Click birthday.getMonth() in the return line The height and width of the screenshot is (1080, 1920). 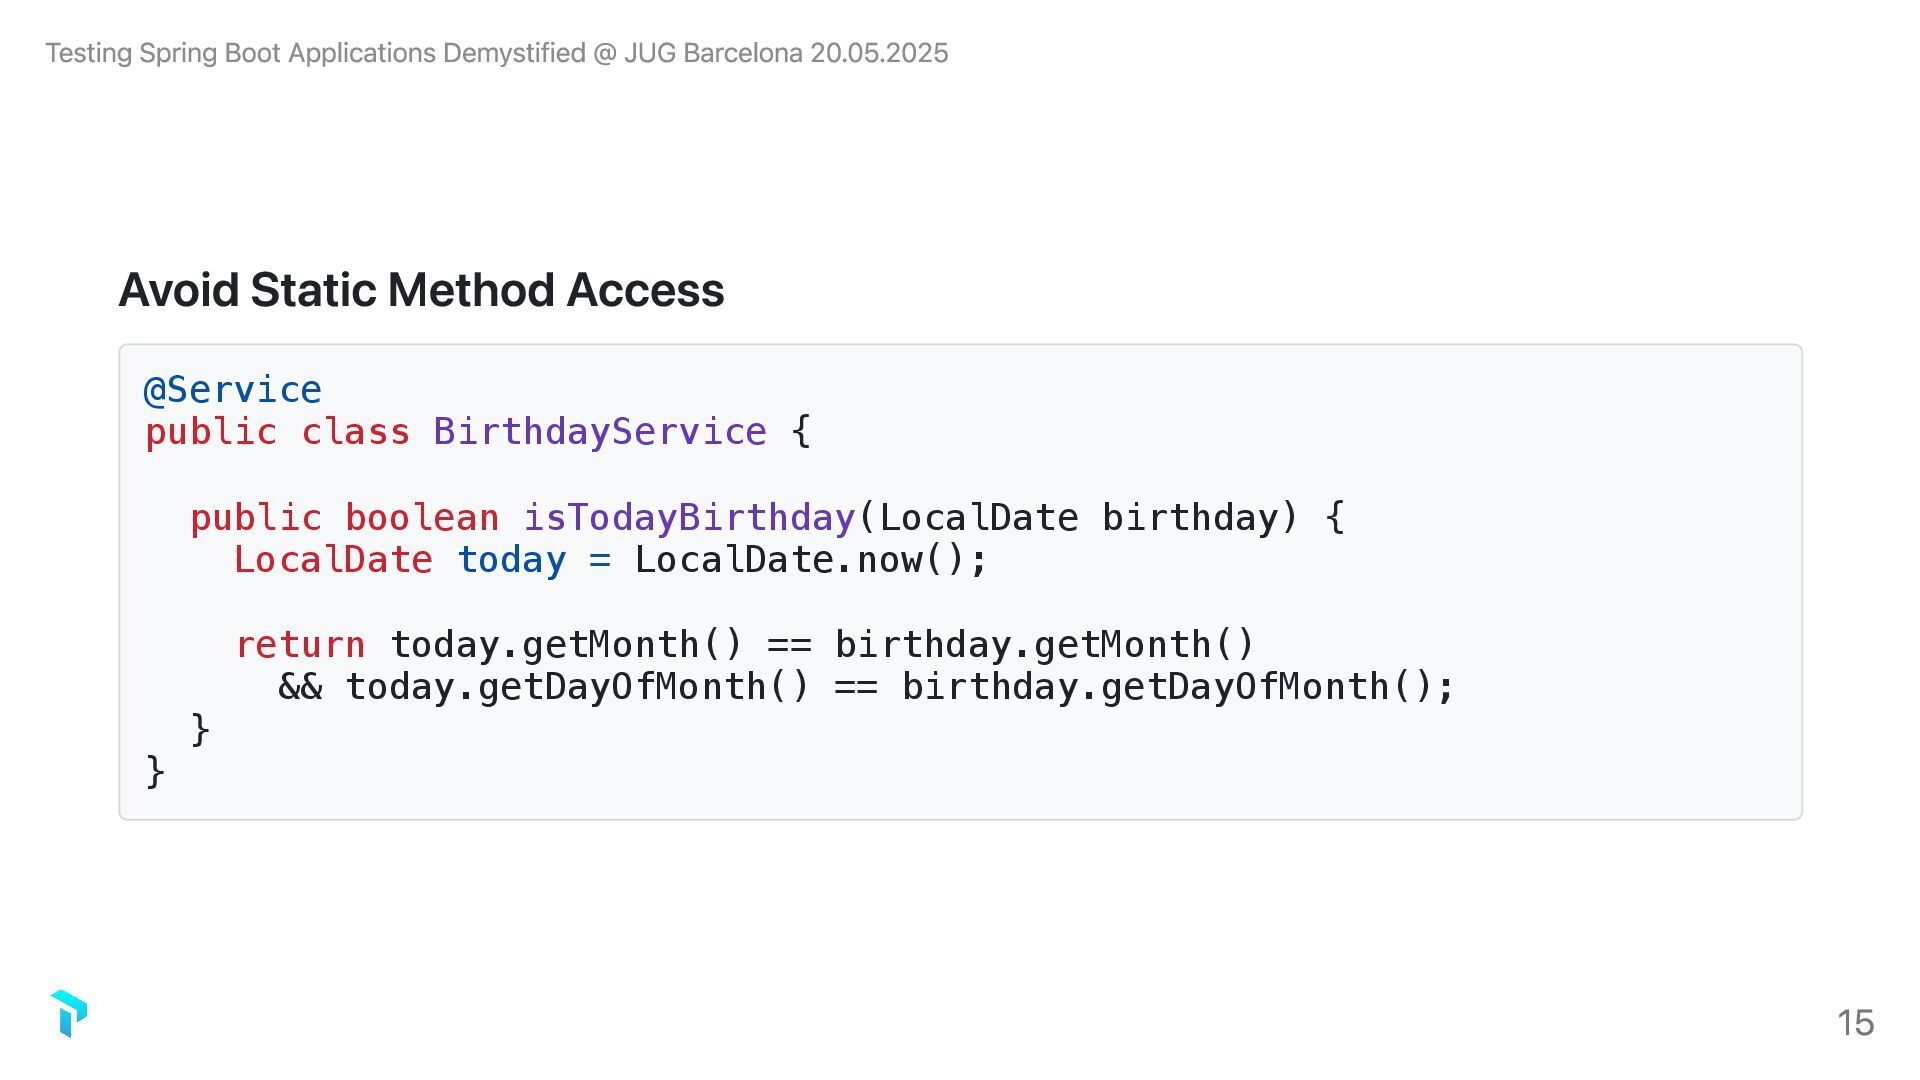click(x=1044, y=645)
